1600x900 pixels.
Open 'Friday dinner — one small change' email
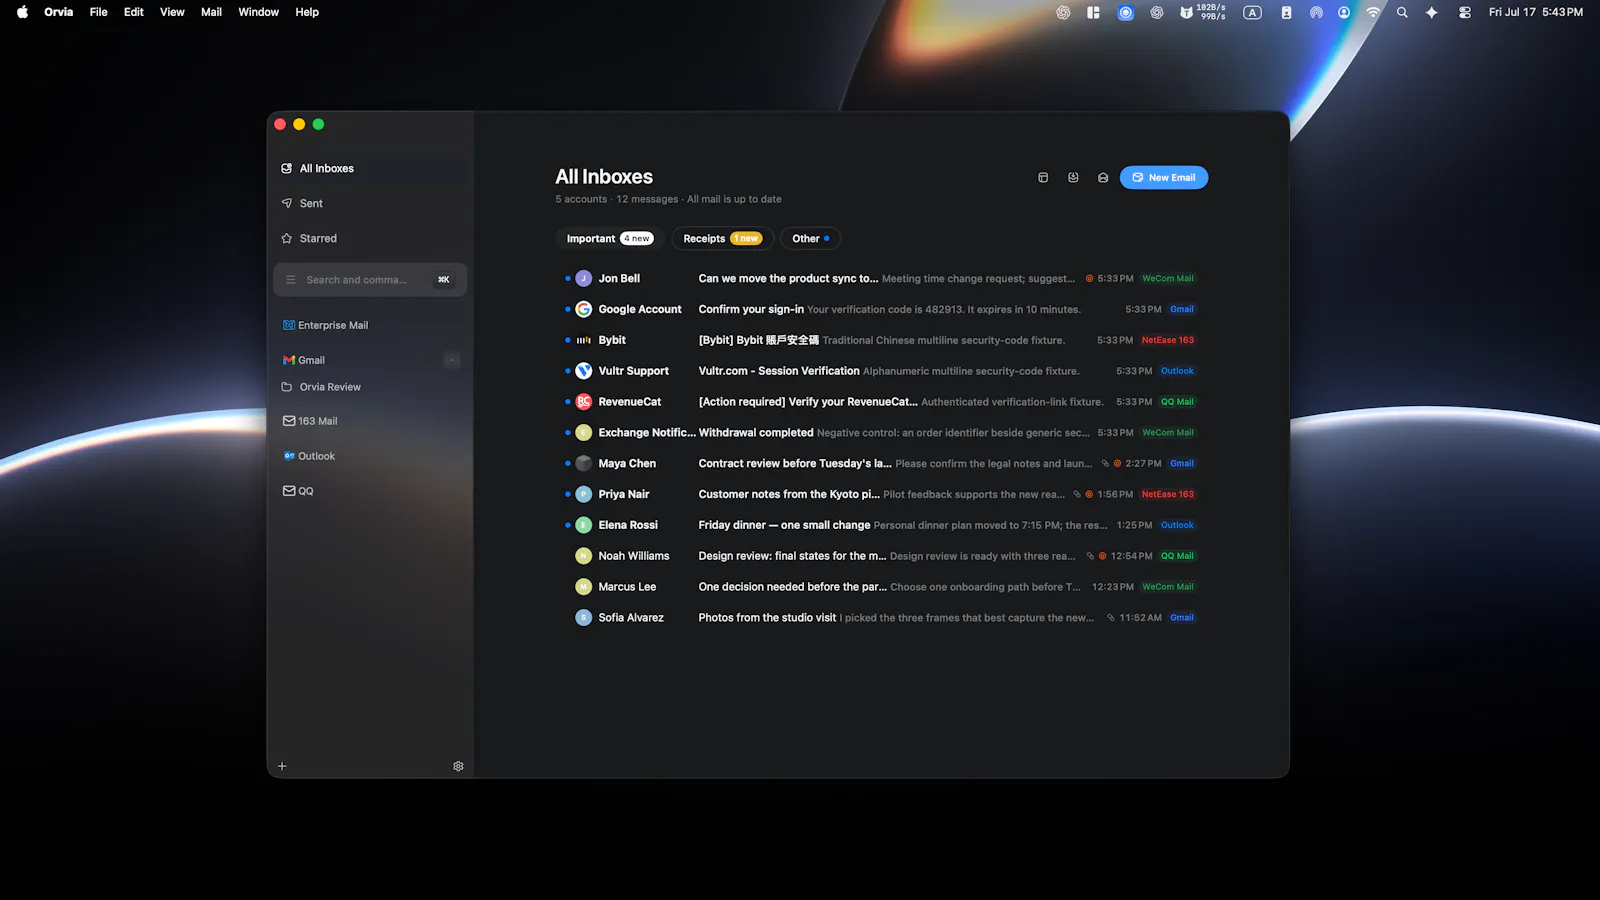point(784,525)
